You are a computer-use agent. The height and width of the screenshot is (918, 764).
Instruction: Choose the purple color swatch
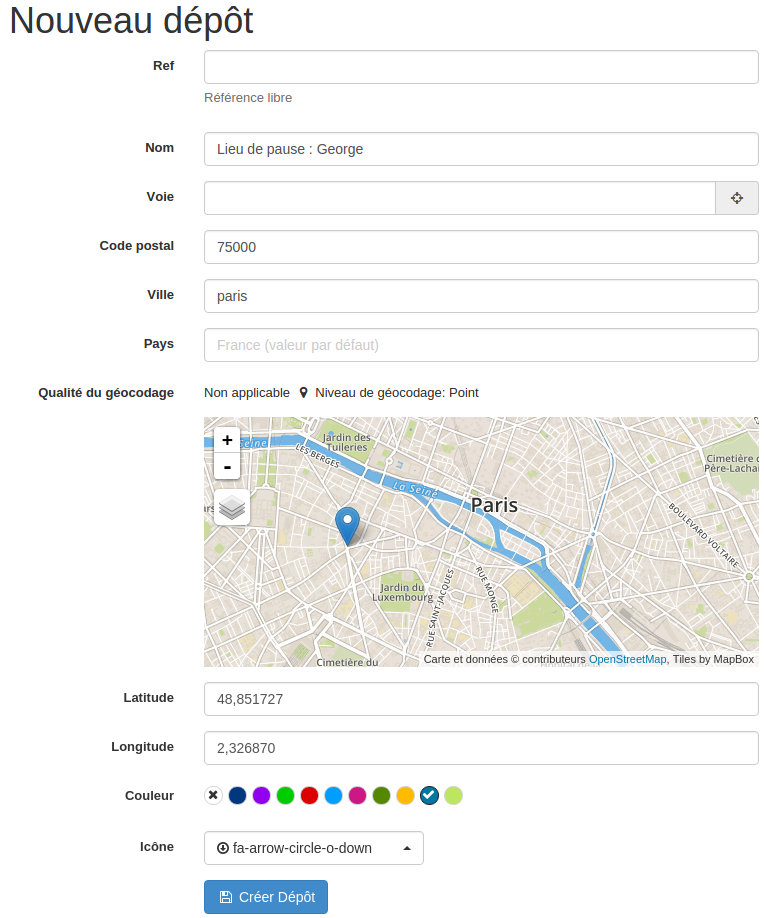(x=261, y=796)
